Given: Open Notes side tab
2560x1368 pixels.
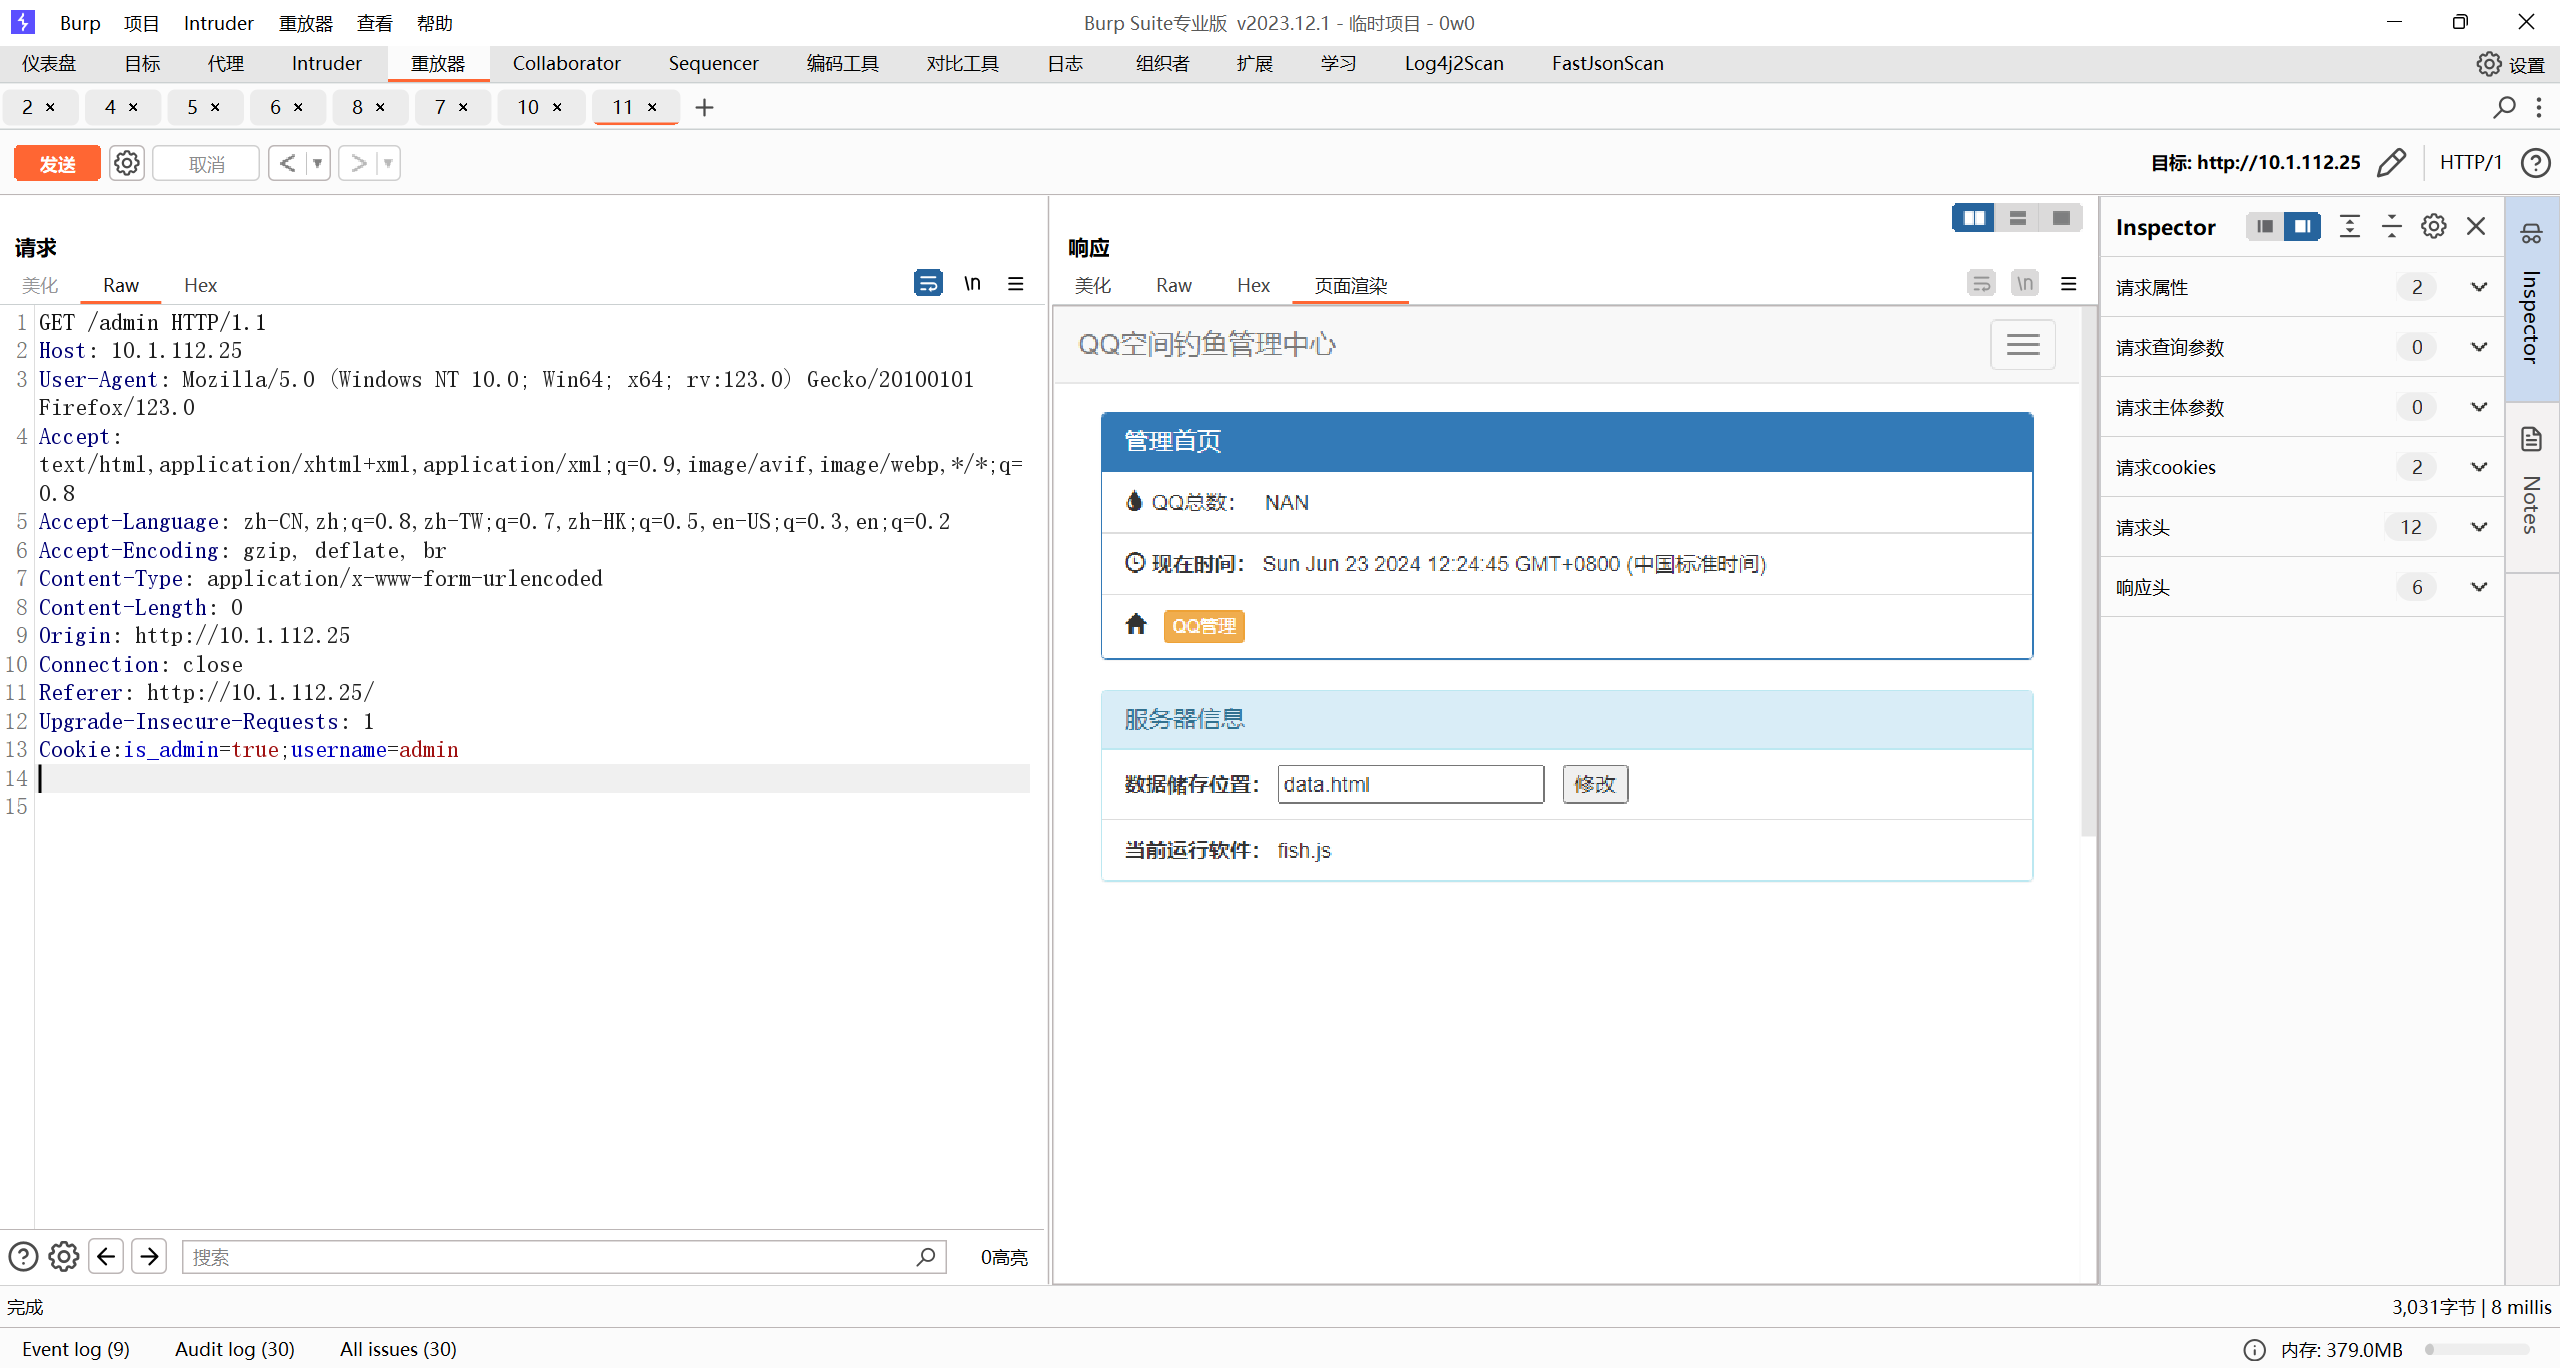Looking at the screenshot, I should point(2531,487).
